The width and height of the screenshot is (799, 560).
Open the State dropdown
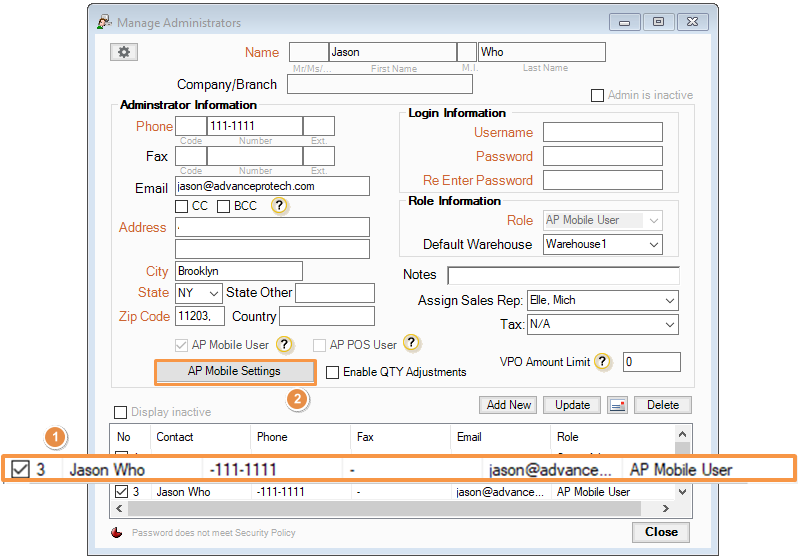(x=211, y=293)
